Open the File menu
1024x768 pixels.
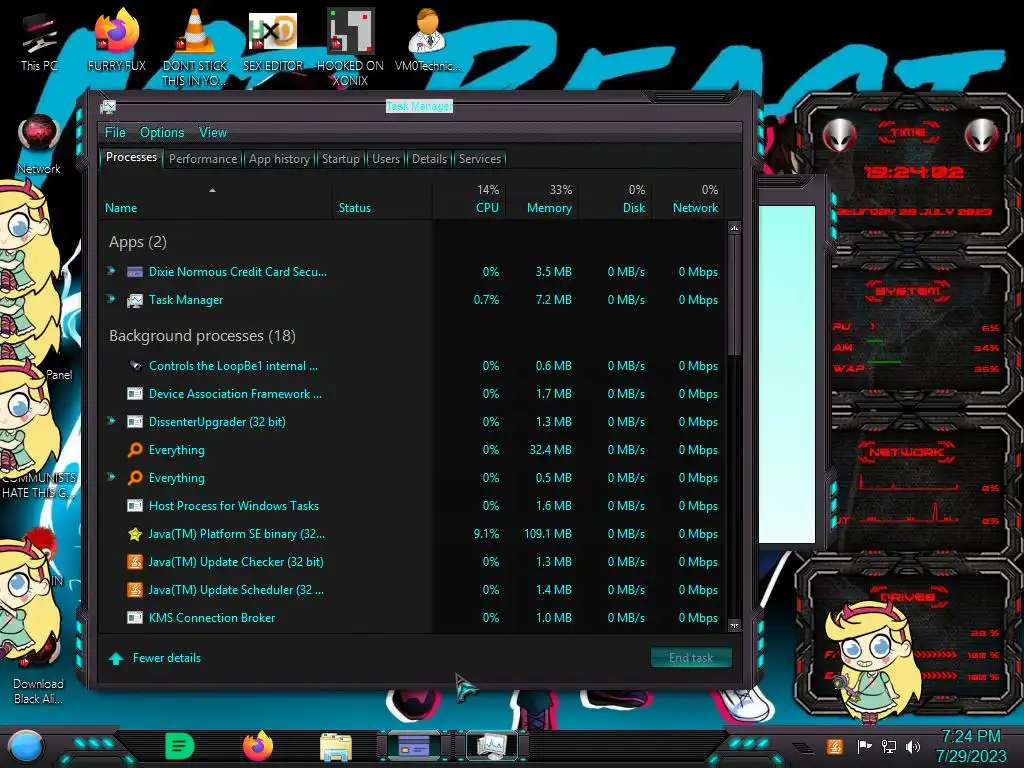pyautogui.click(x=115, y=133)
